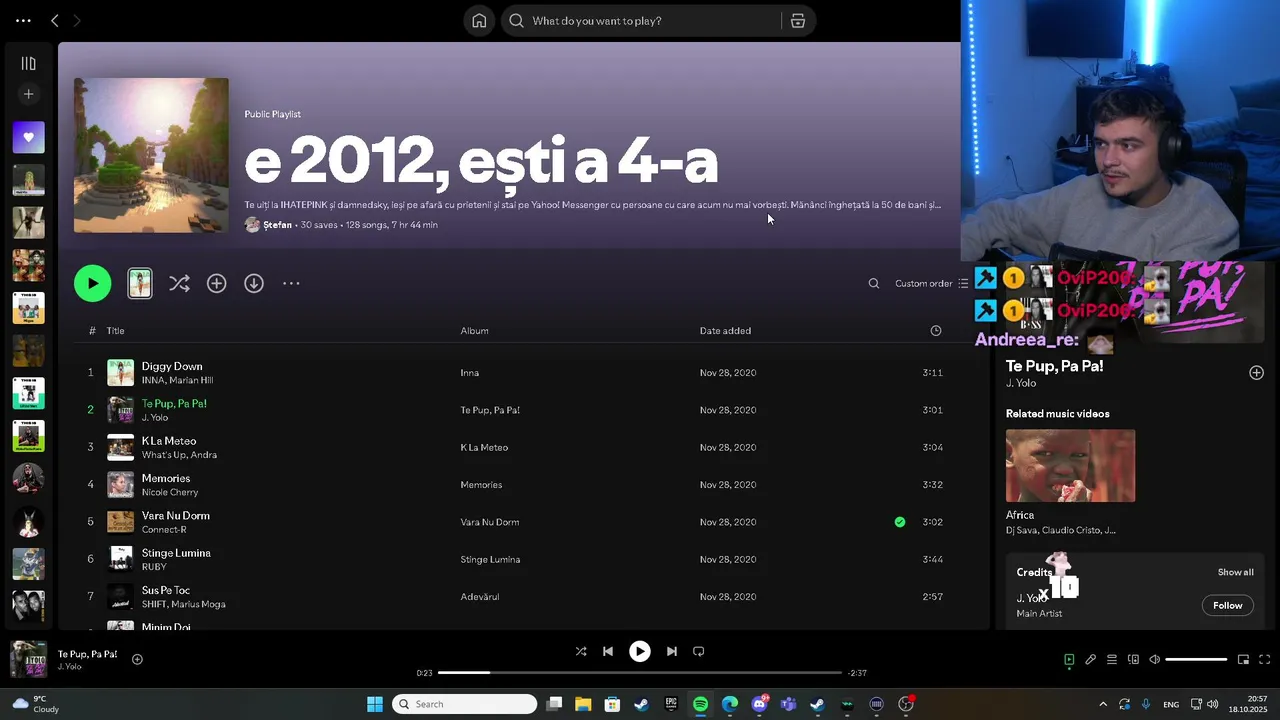Download the playlist with arrow icon
Screen dimensions: 1280x720
pos(254,283)
